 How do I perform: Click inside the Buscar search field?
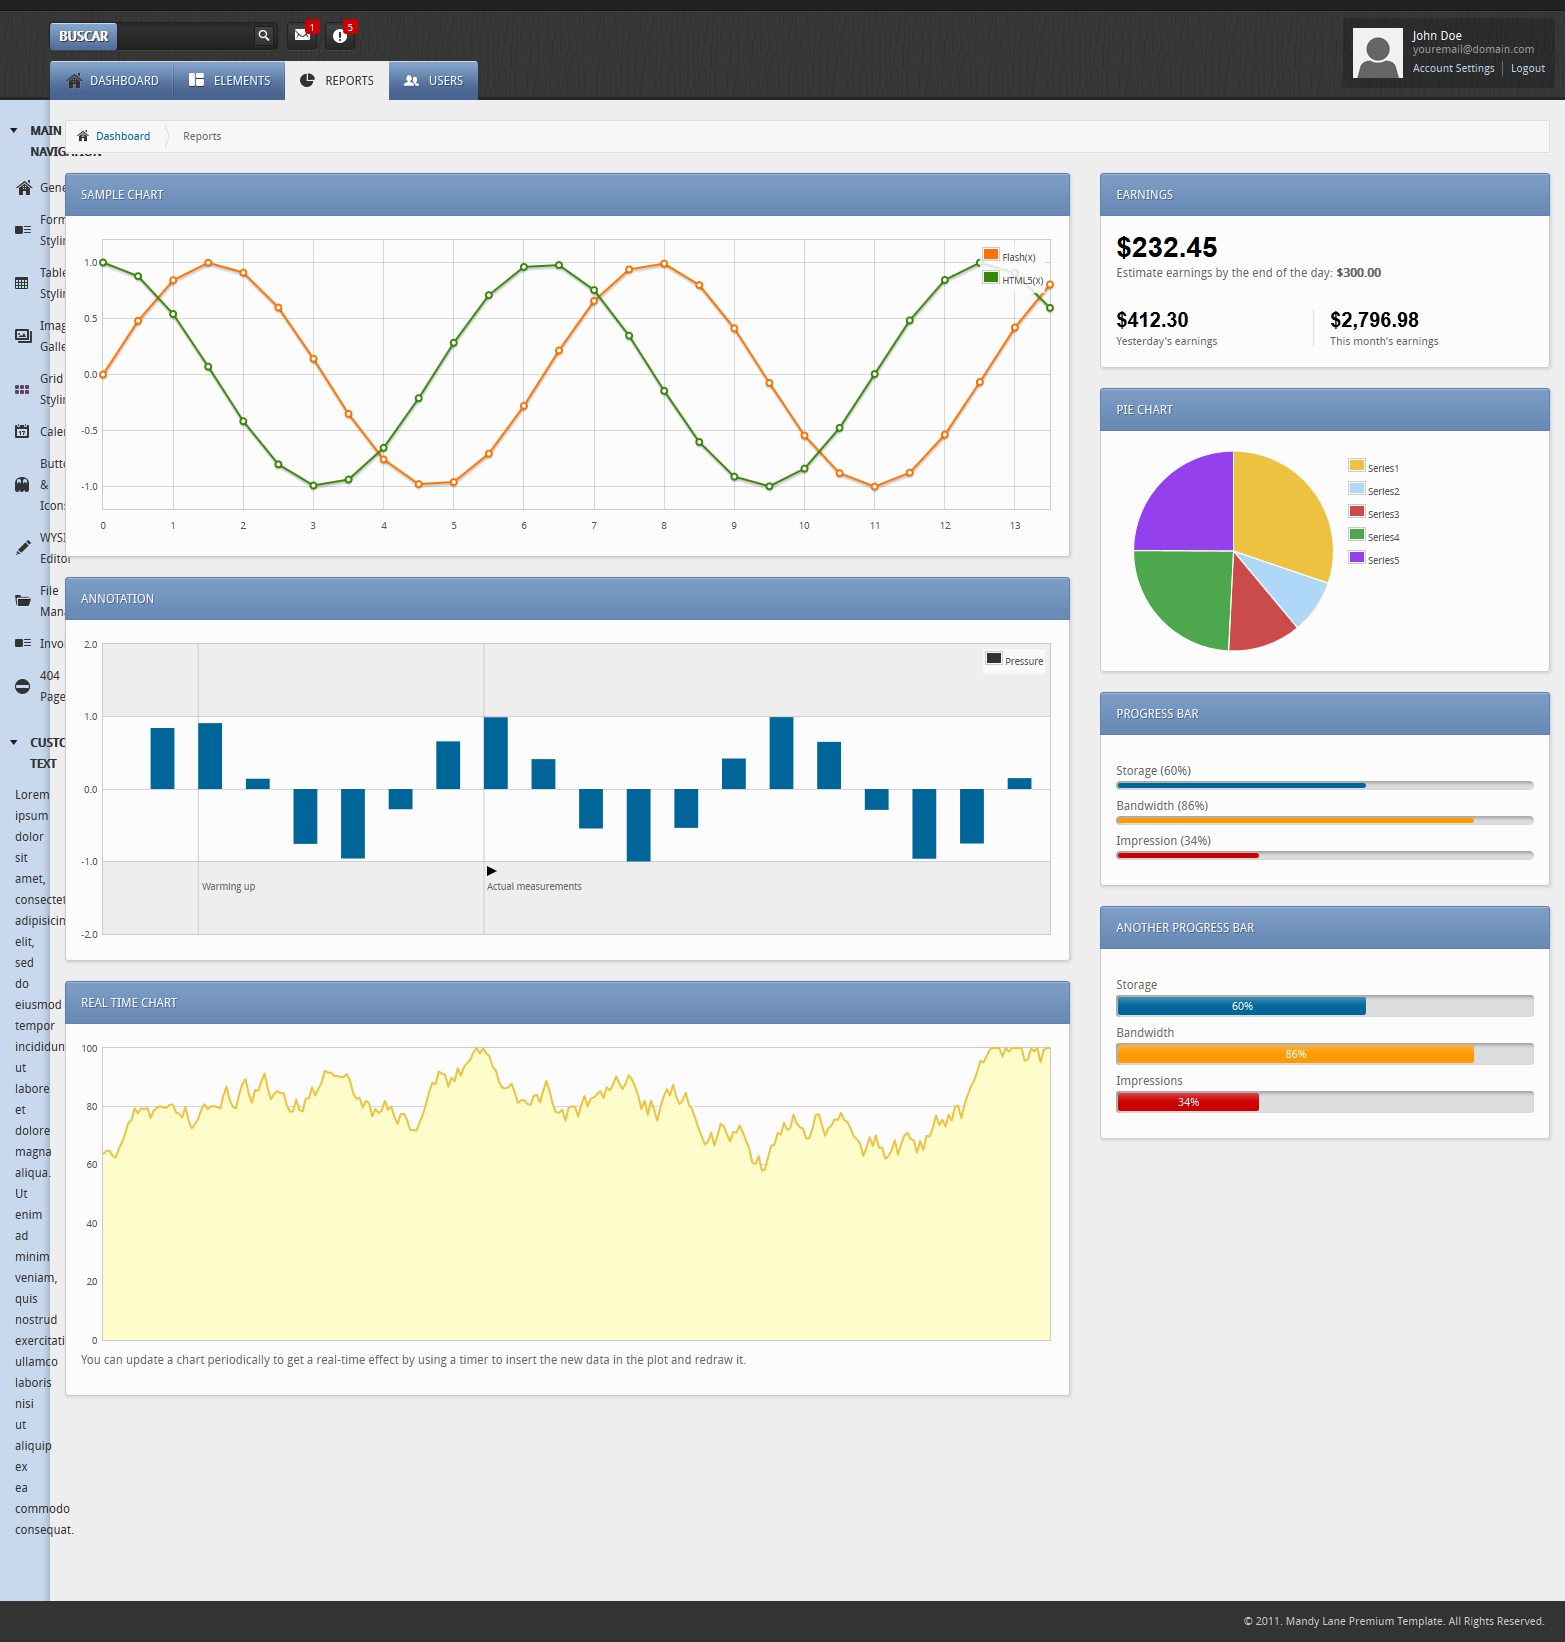pyautogui.click(x=185, y=36)
